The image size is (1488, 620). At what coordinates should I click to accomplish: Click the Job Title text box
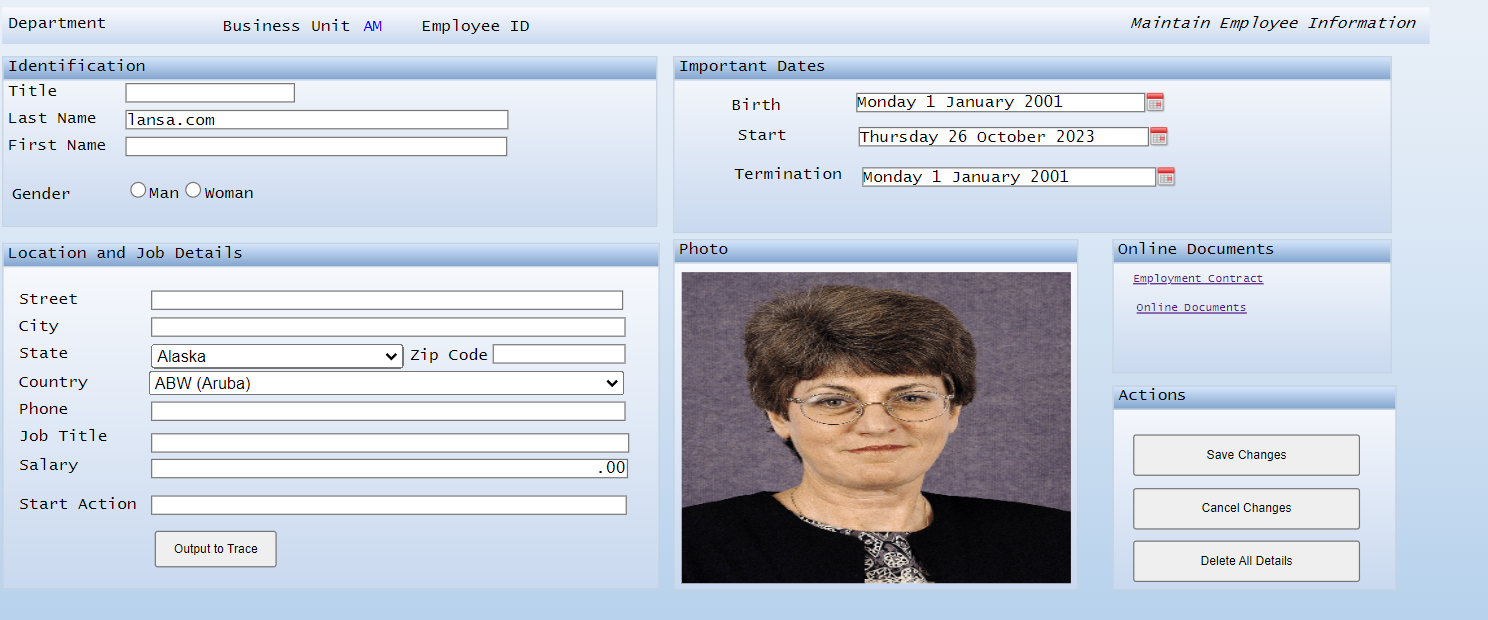[x=389, y=443]
